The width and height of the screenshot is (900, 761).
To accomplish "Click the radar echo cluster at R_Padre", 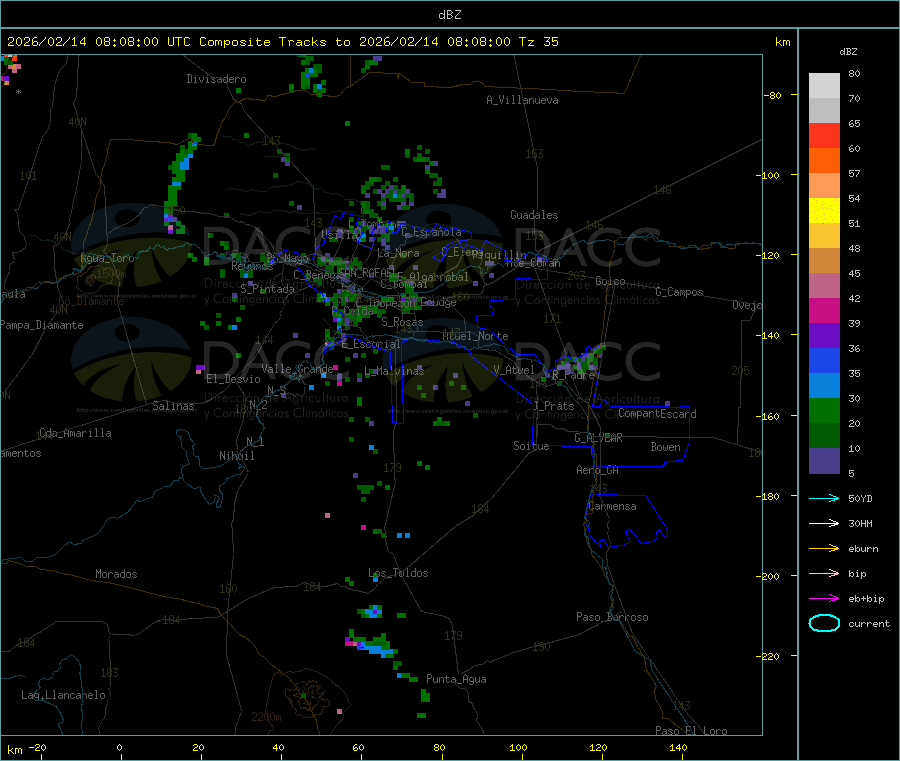I will [576, 362].
